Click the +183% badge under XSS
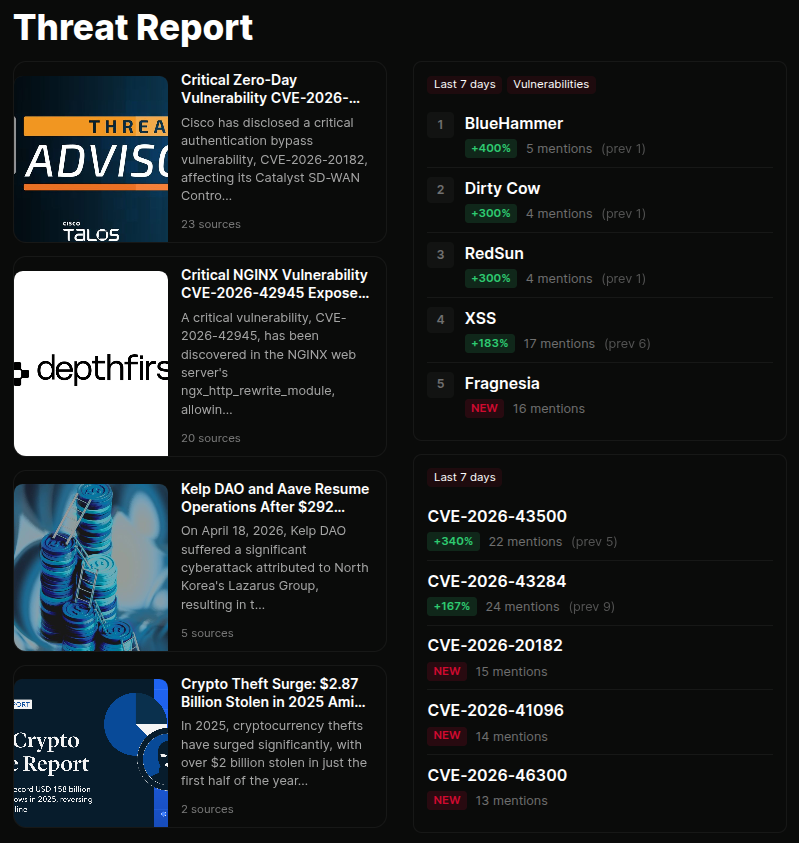 [490, 344]
